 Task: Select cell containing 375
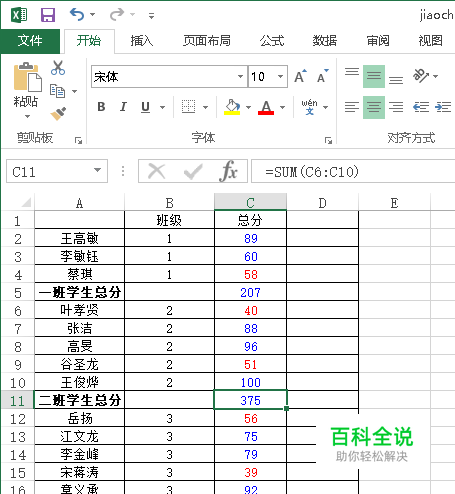coord(250,400)
